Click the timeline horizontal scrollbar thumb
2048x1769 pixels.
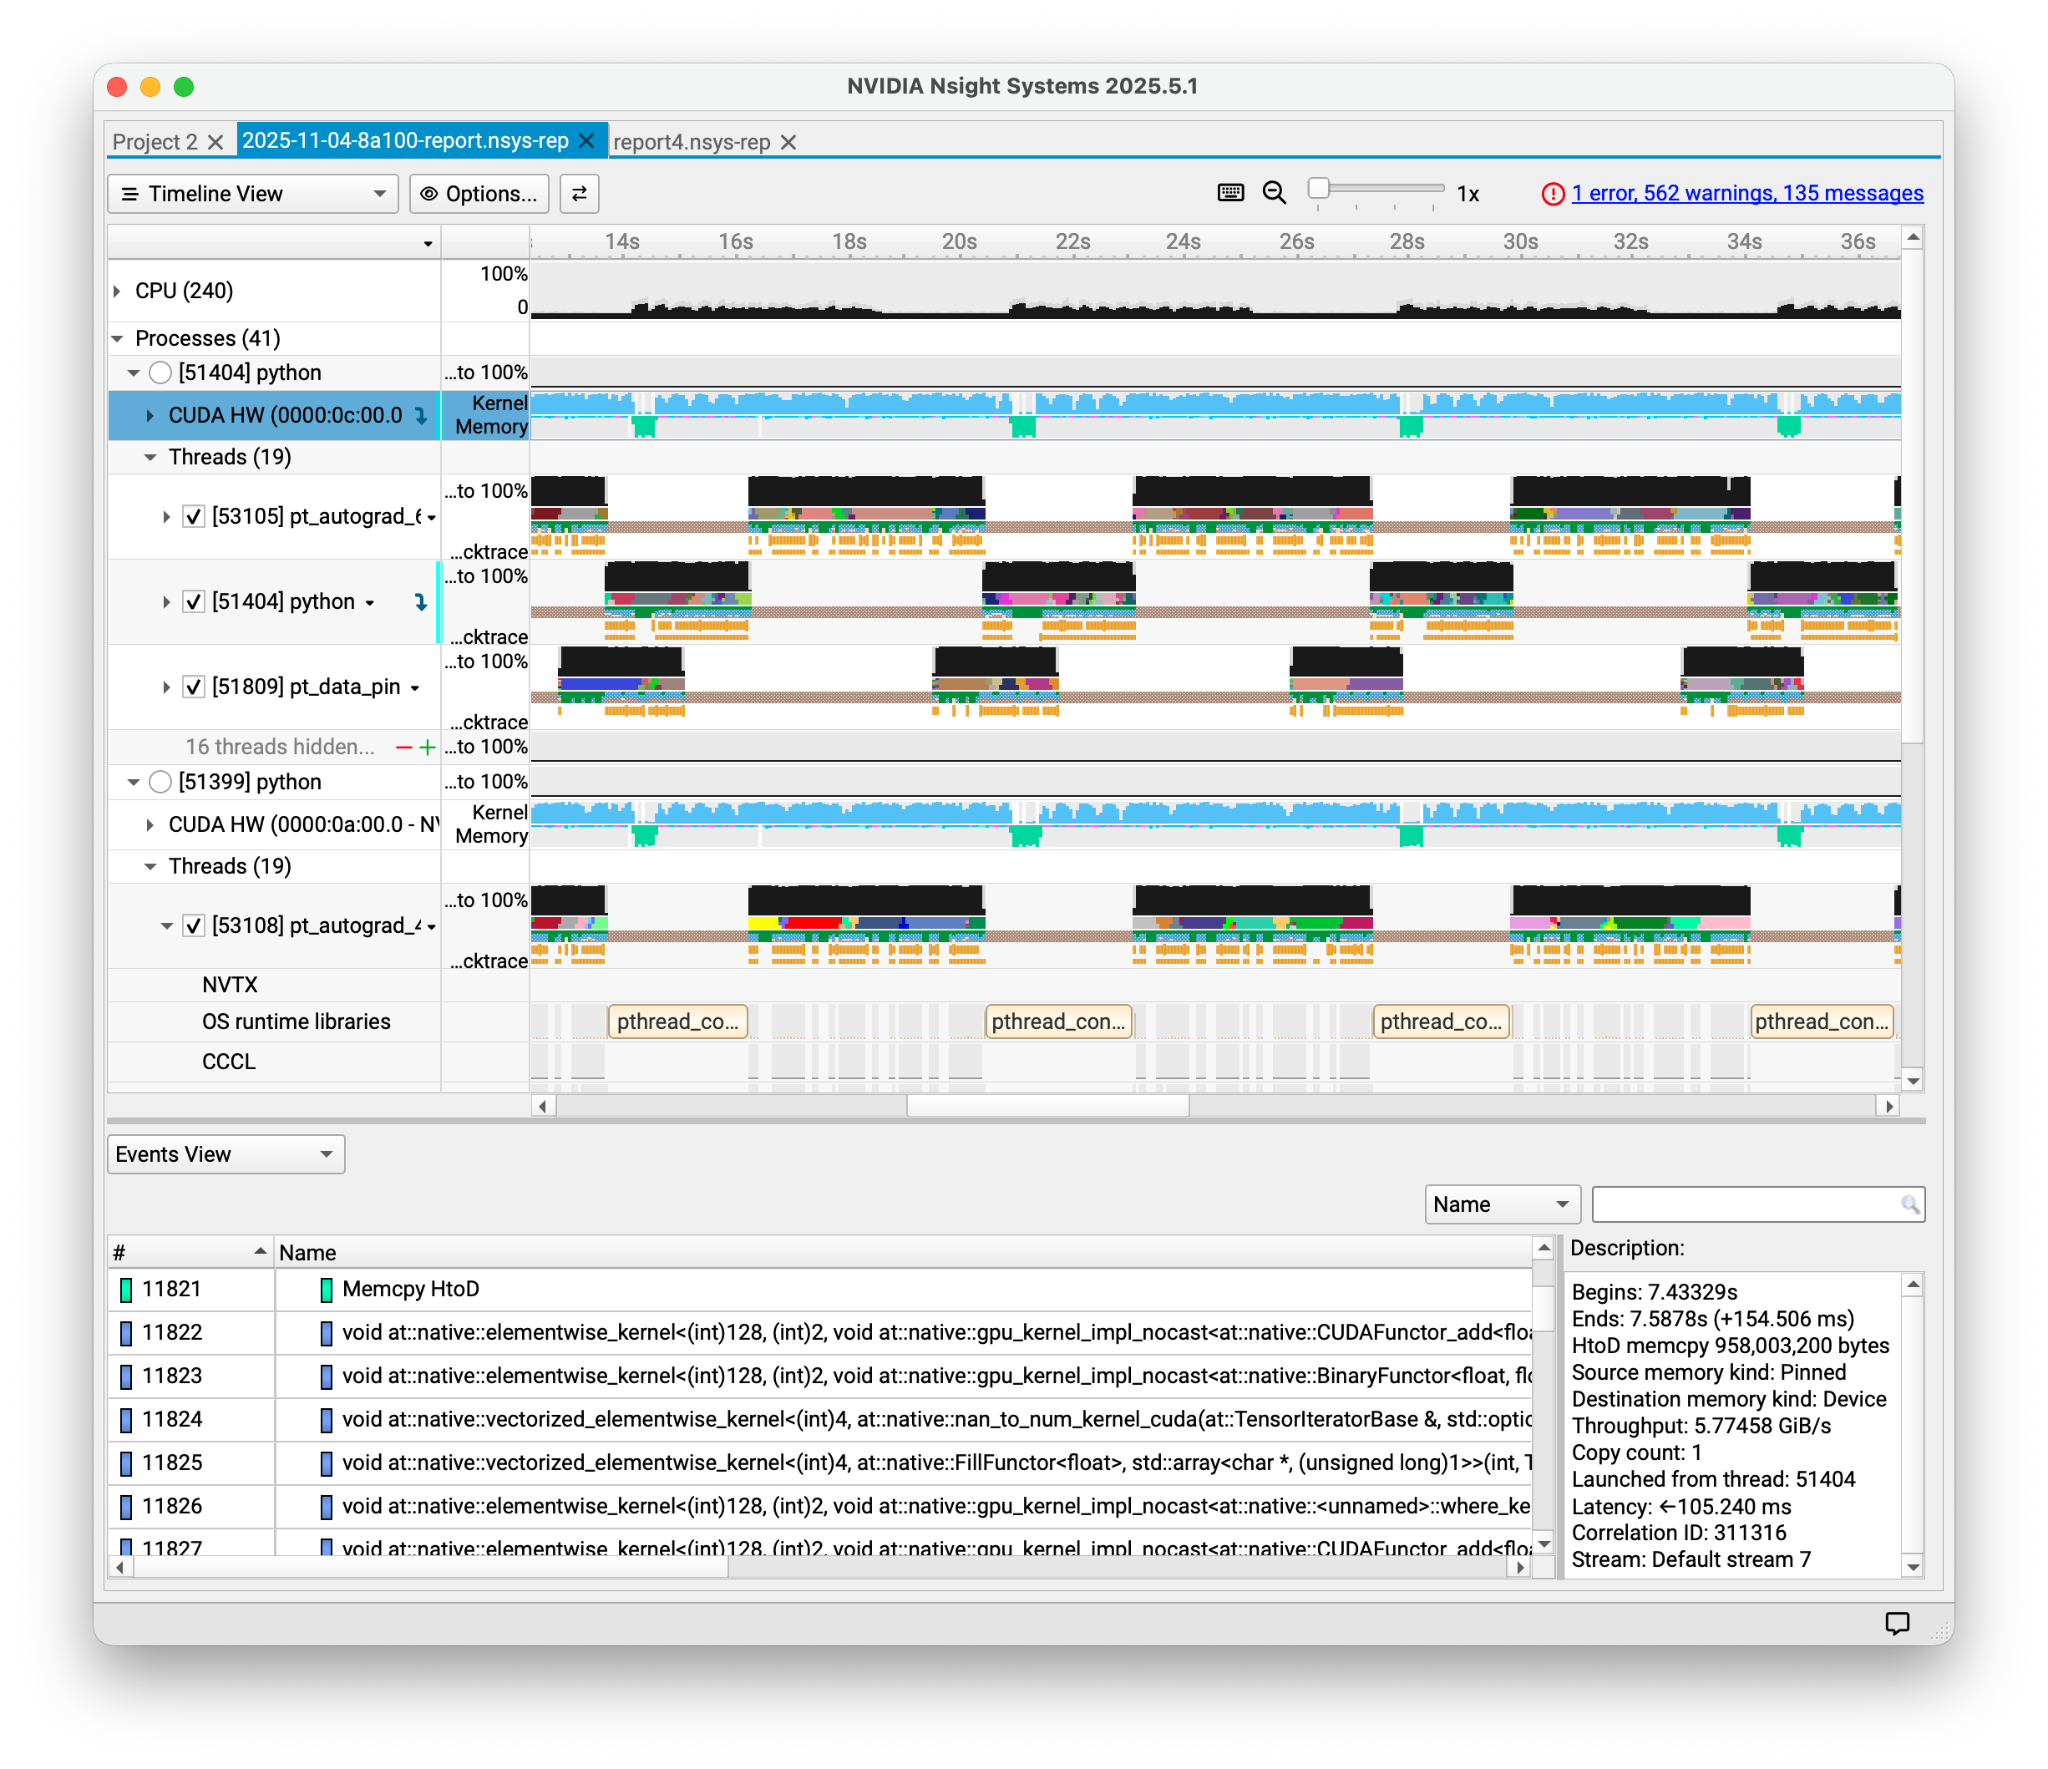tap(1047, 1105)
